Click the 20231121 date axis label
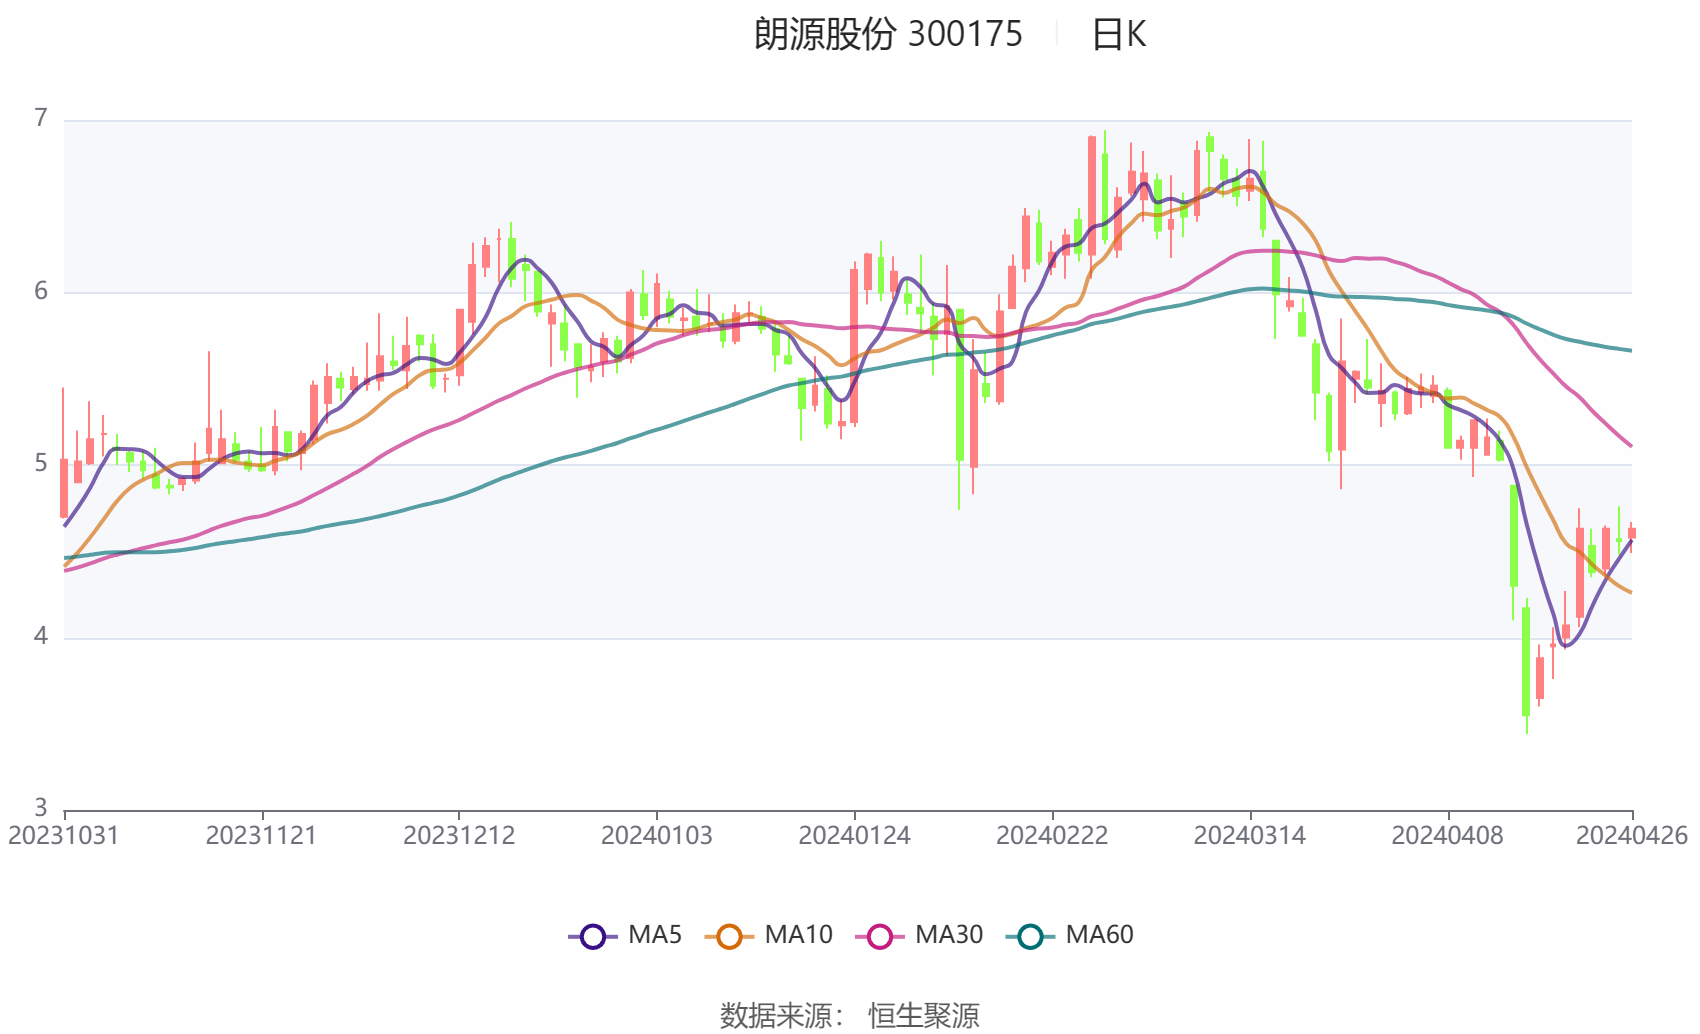This screenshot has height=1034, width=1700. 261,836
